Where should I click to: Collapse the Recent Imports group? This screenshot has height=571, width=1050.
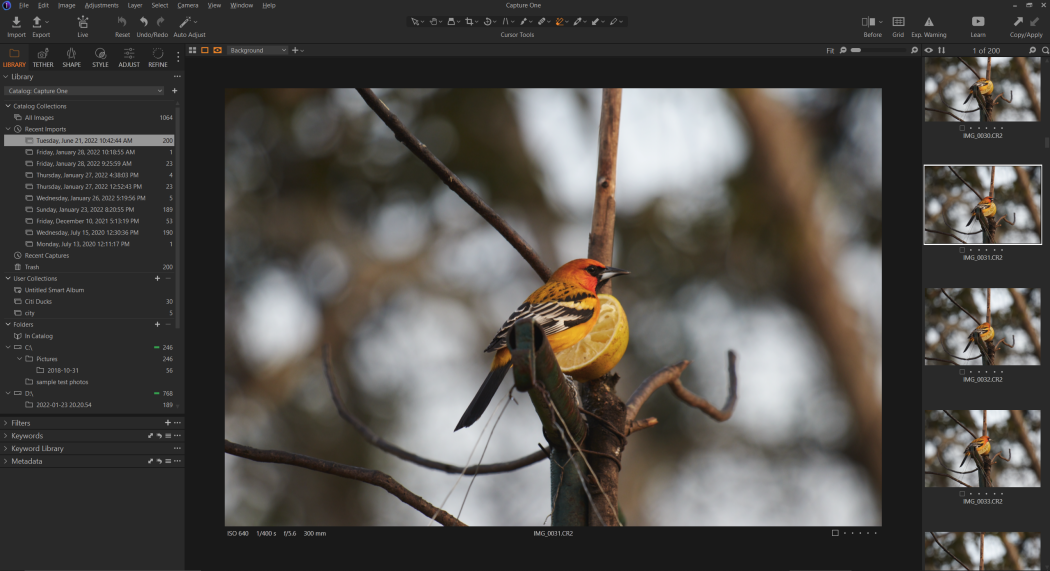click(8, 129)
